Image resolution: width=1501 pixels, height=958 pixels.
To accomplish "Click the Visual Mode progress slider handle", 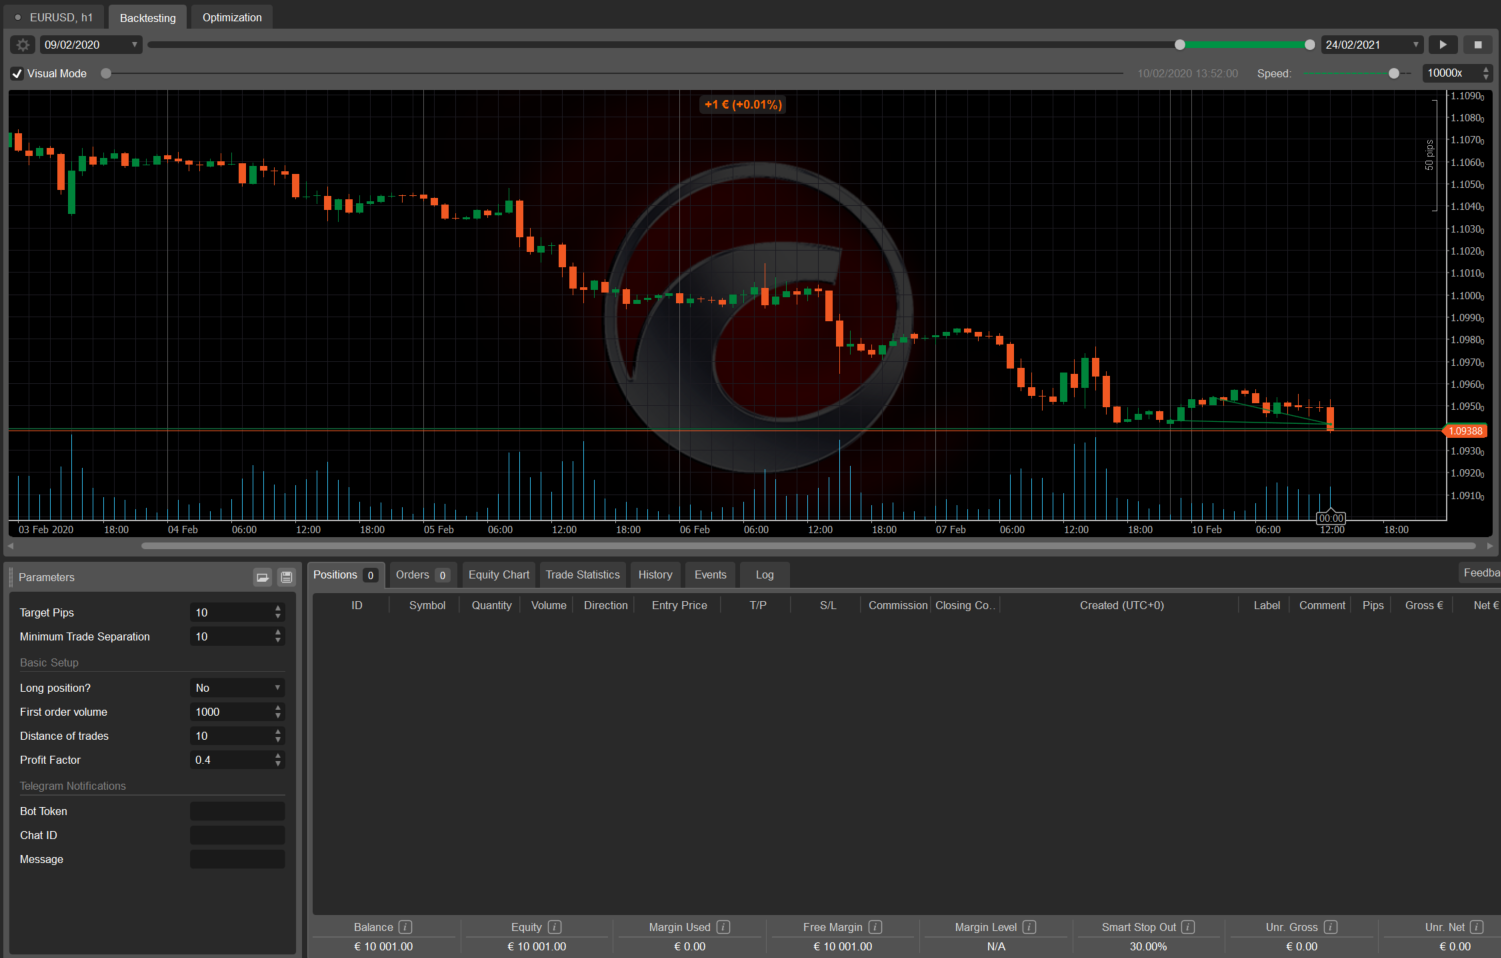I will point(106,73).
